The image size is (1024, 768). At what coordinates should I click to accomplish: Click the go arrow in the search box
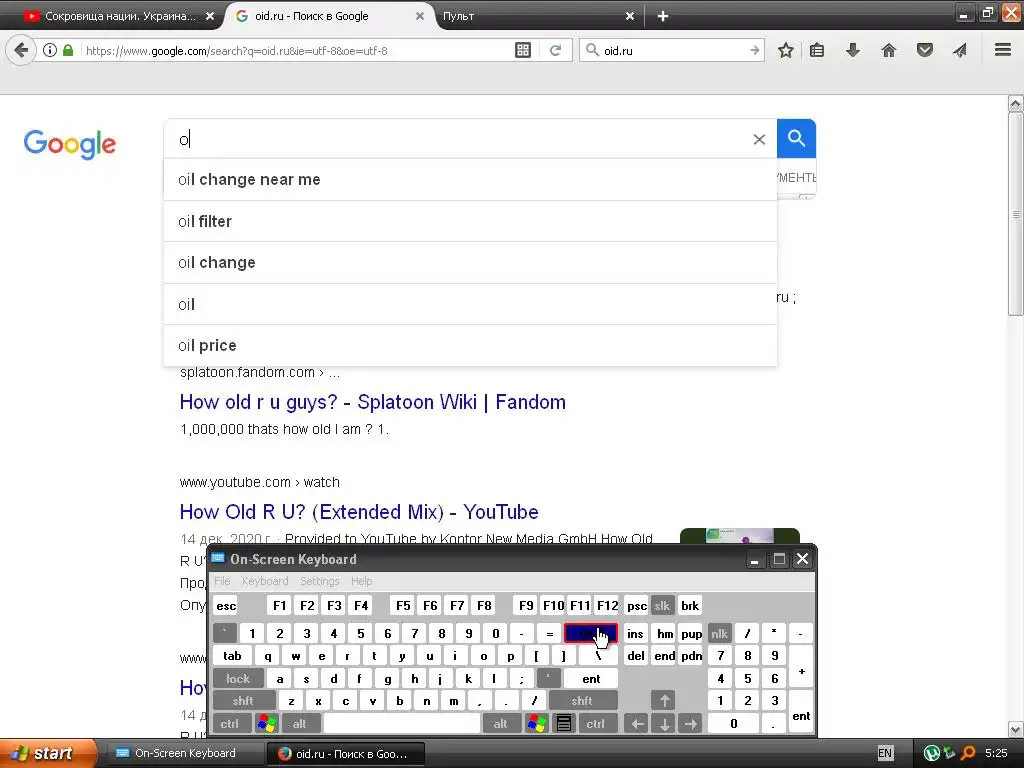coord(755,50)
